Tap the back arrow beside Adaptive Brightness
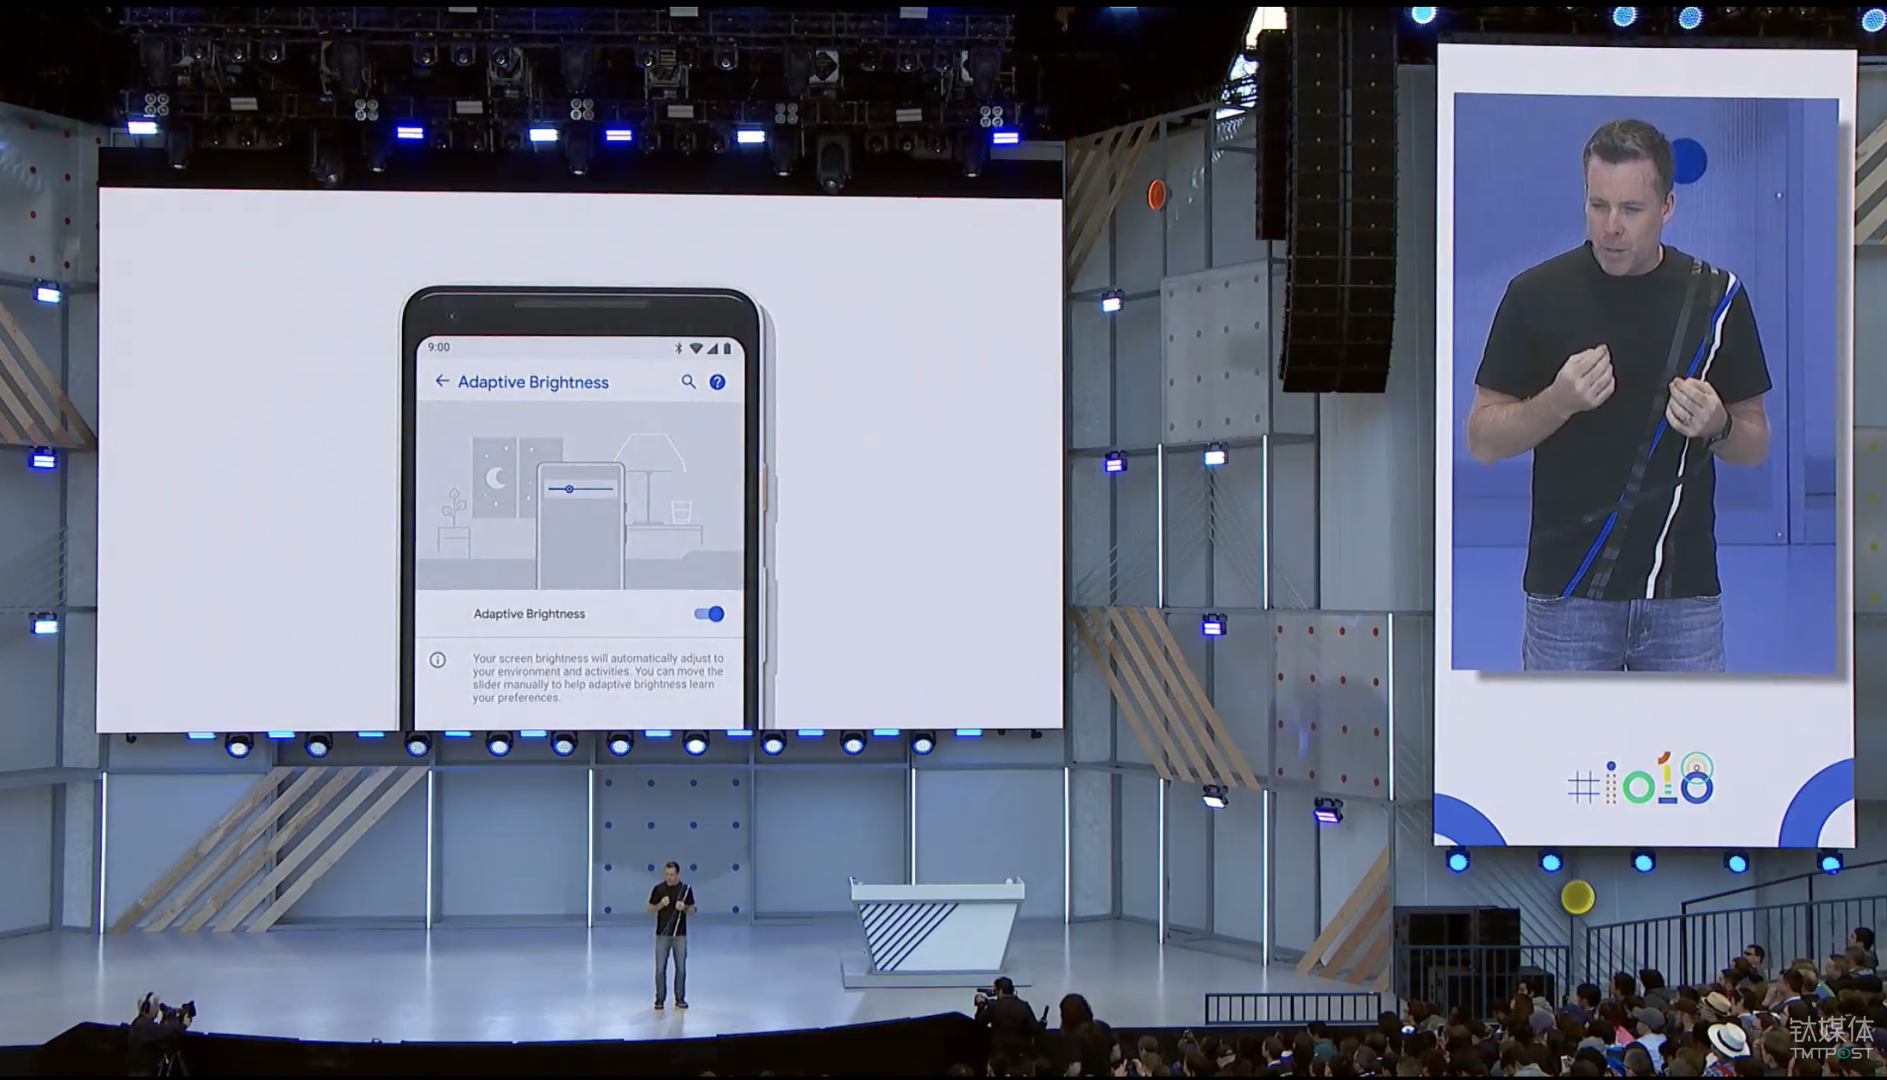Image resolution: width=1887 pixels, height=1080 pixels. [x=442, y=381]
